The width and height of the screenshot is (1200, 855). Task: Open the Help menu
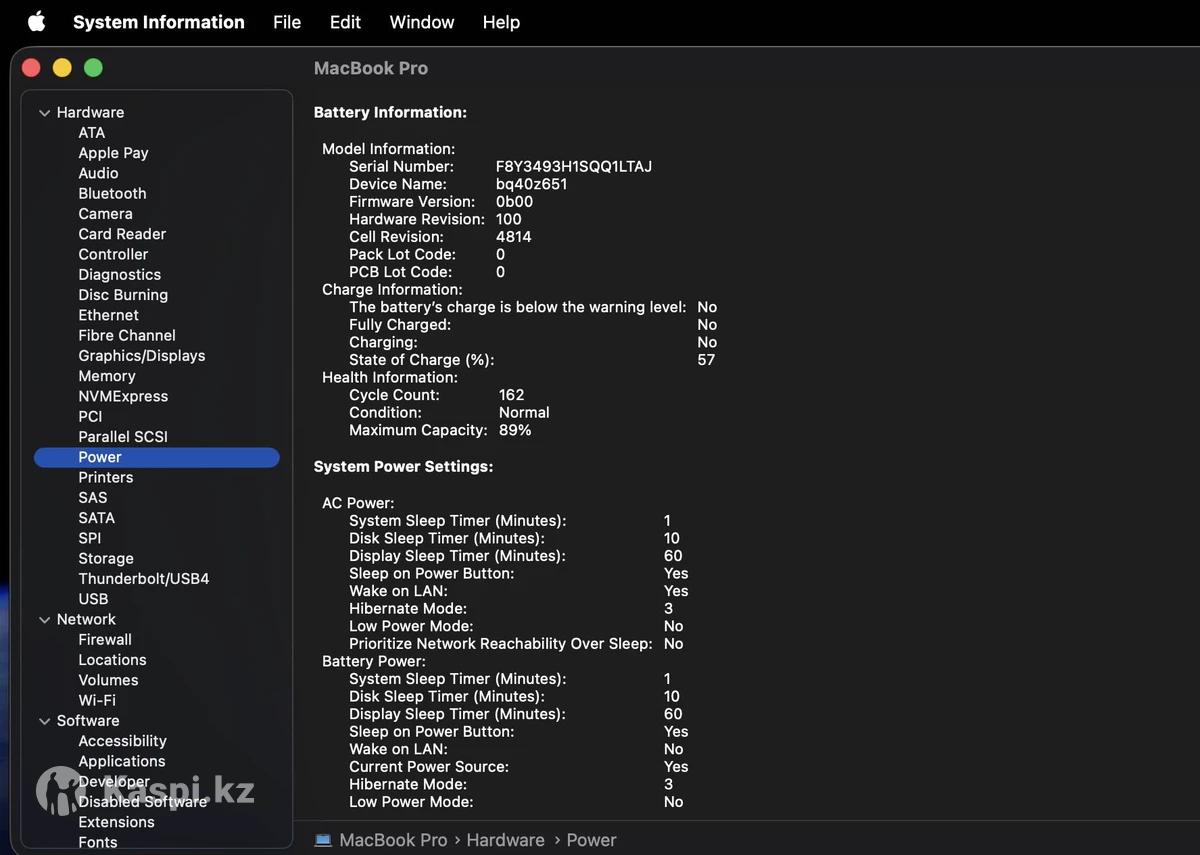pyautogui.click(x=501, y=22)
